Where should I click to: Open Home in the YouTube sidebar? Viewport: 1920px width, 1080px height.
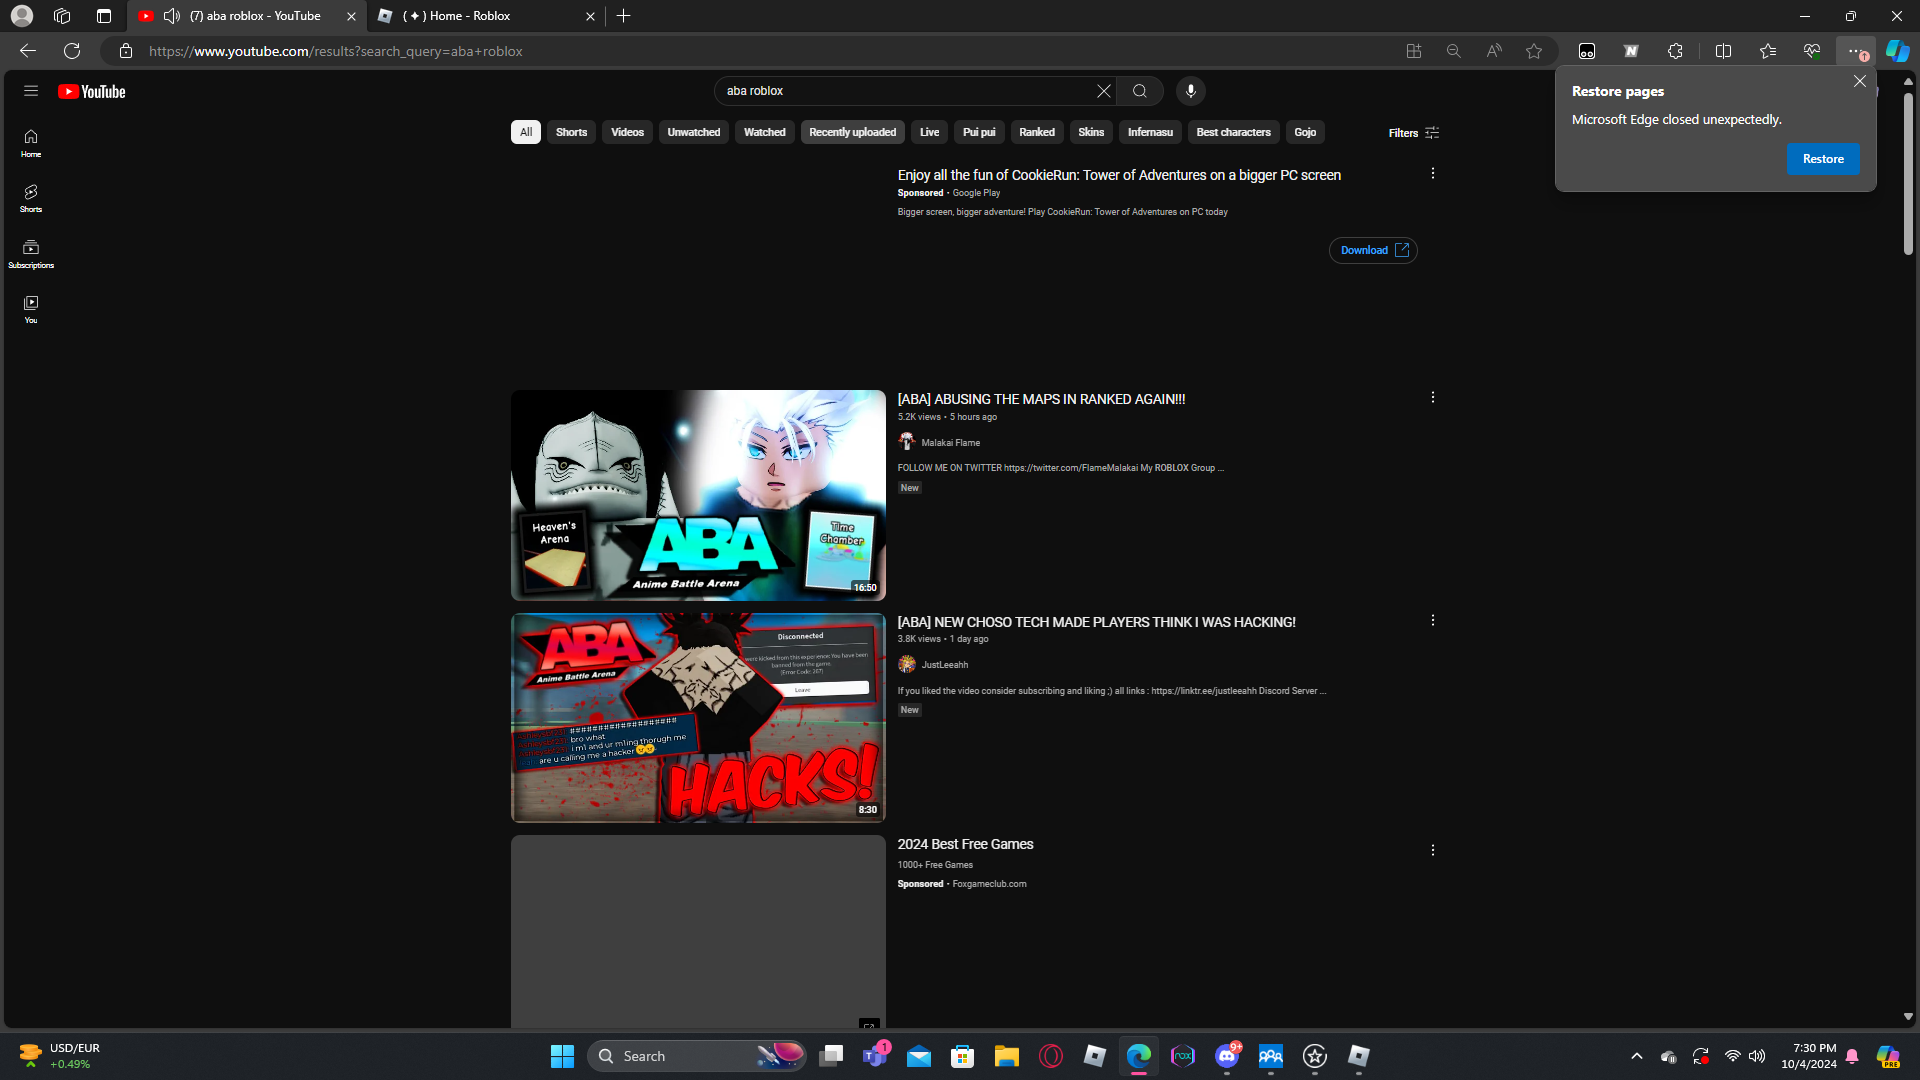click(31, 143)
